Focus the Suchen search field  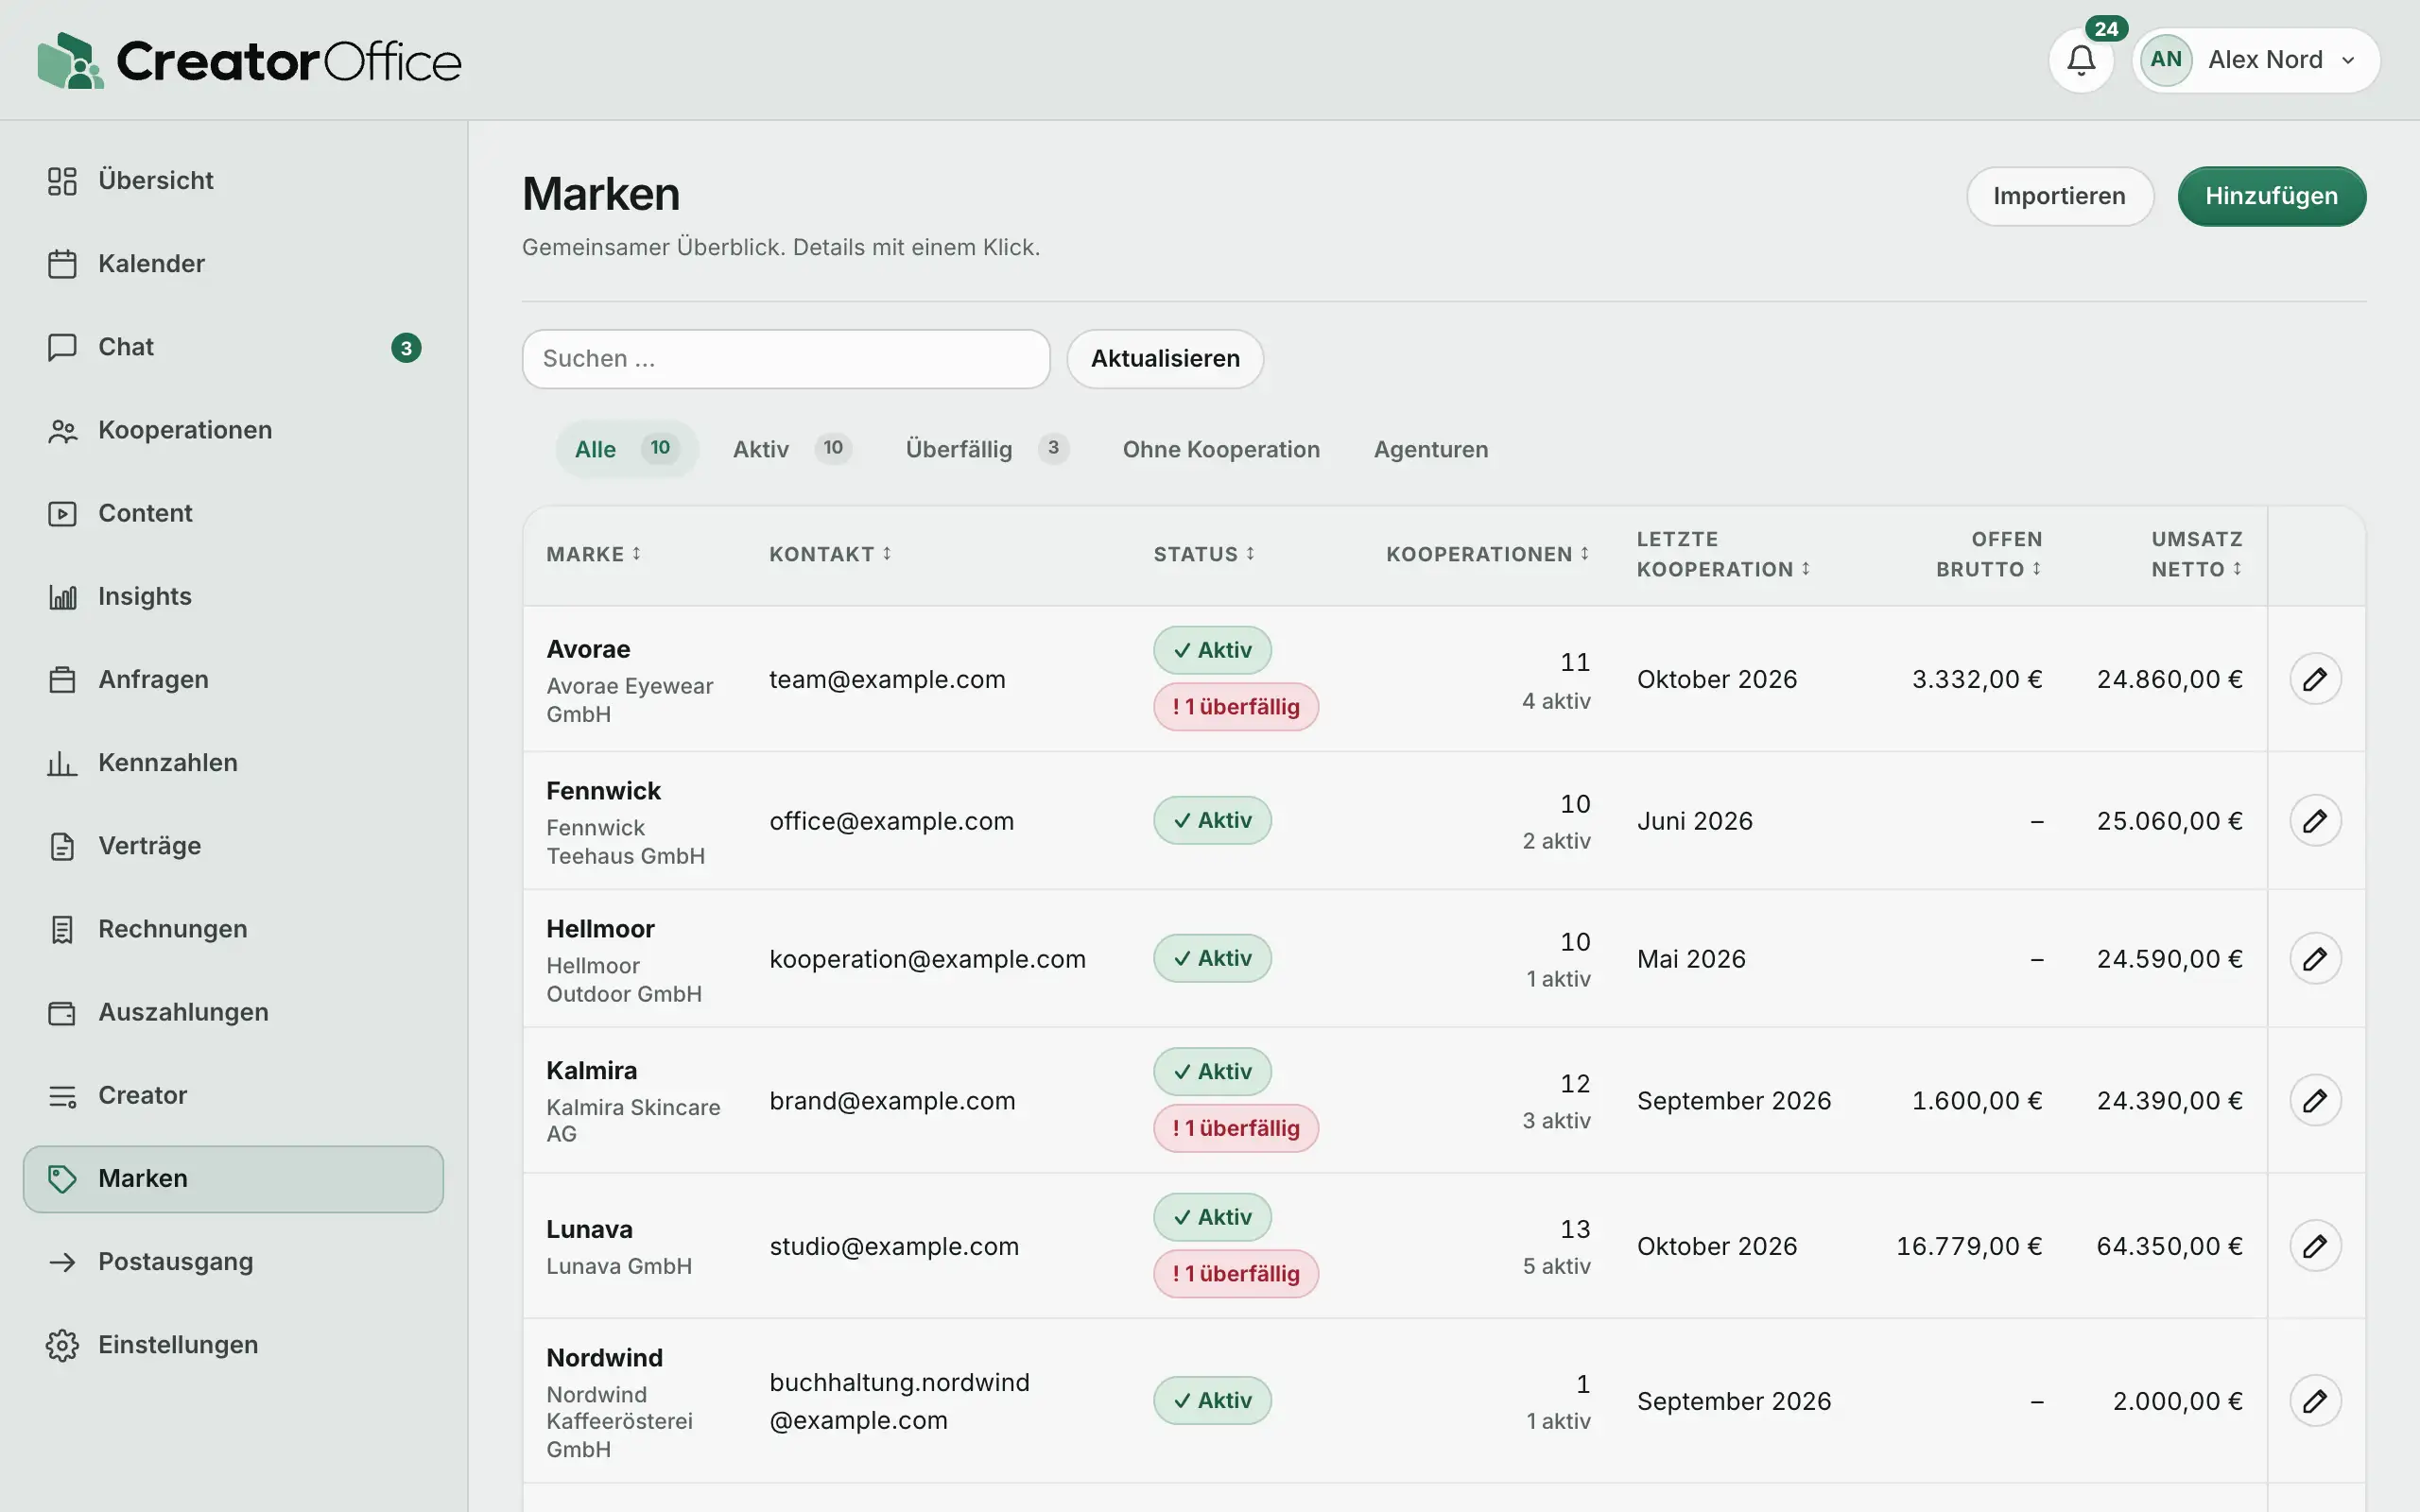(786, 359)
